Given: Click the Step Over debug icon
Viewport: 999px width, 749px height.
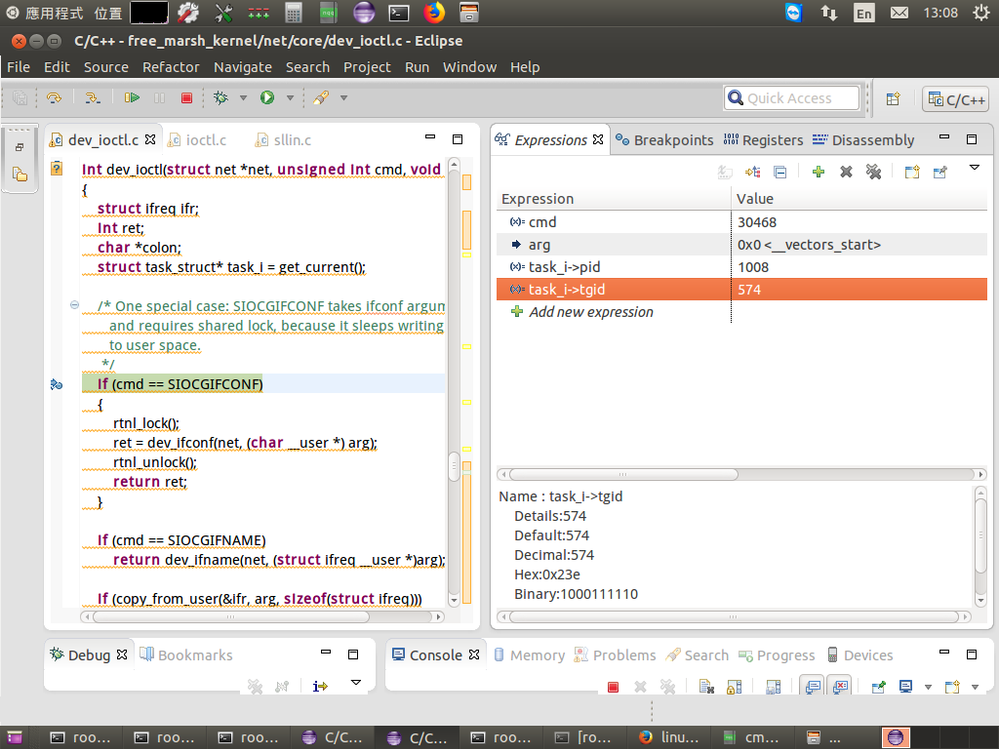Looking at the screenshot, I should coord(54,97).
